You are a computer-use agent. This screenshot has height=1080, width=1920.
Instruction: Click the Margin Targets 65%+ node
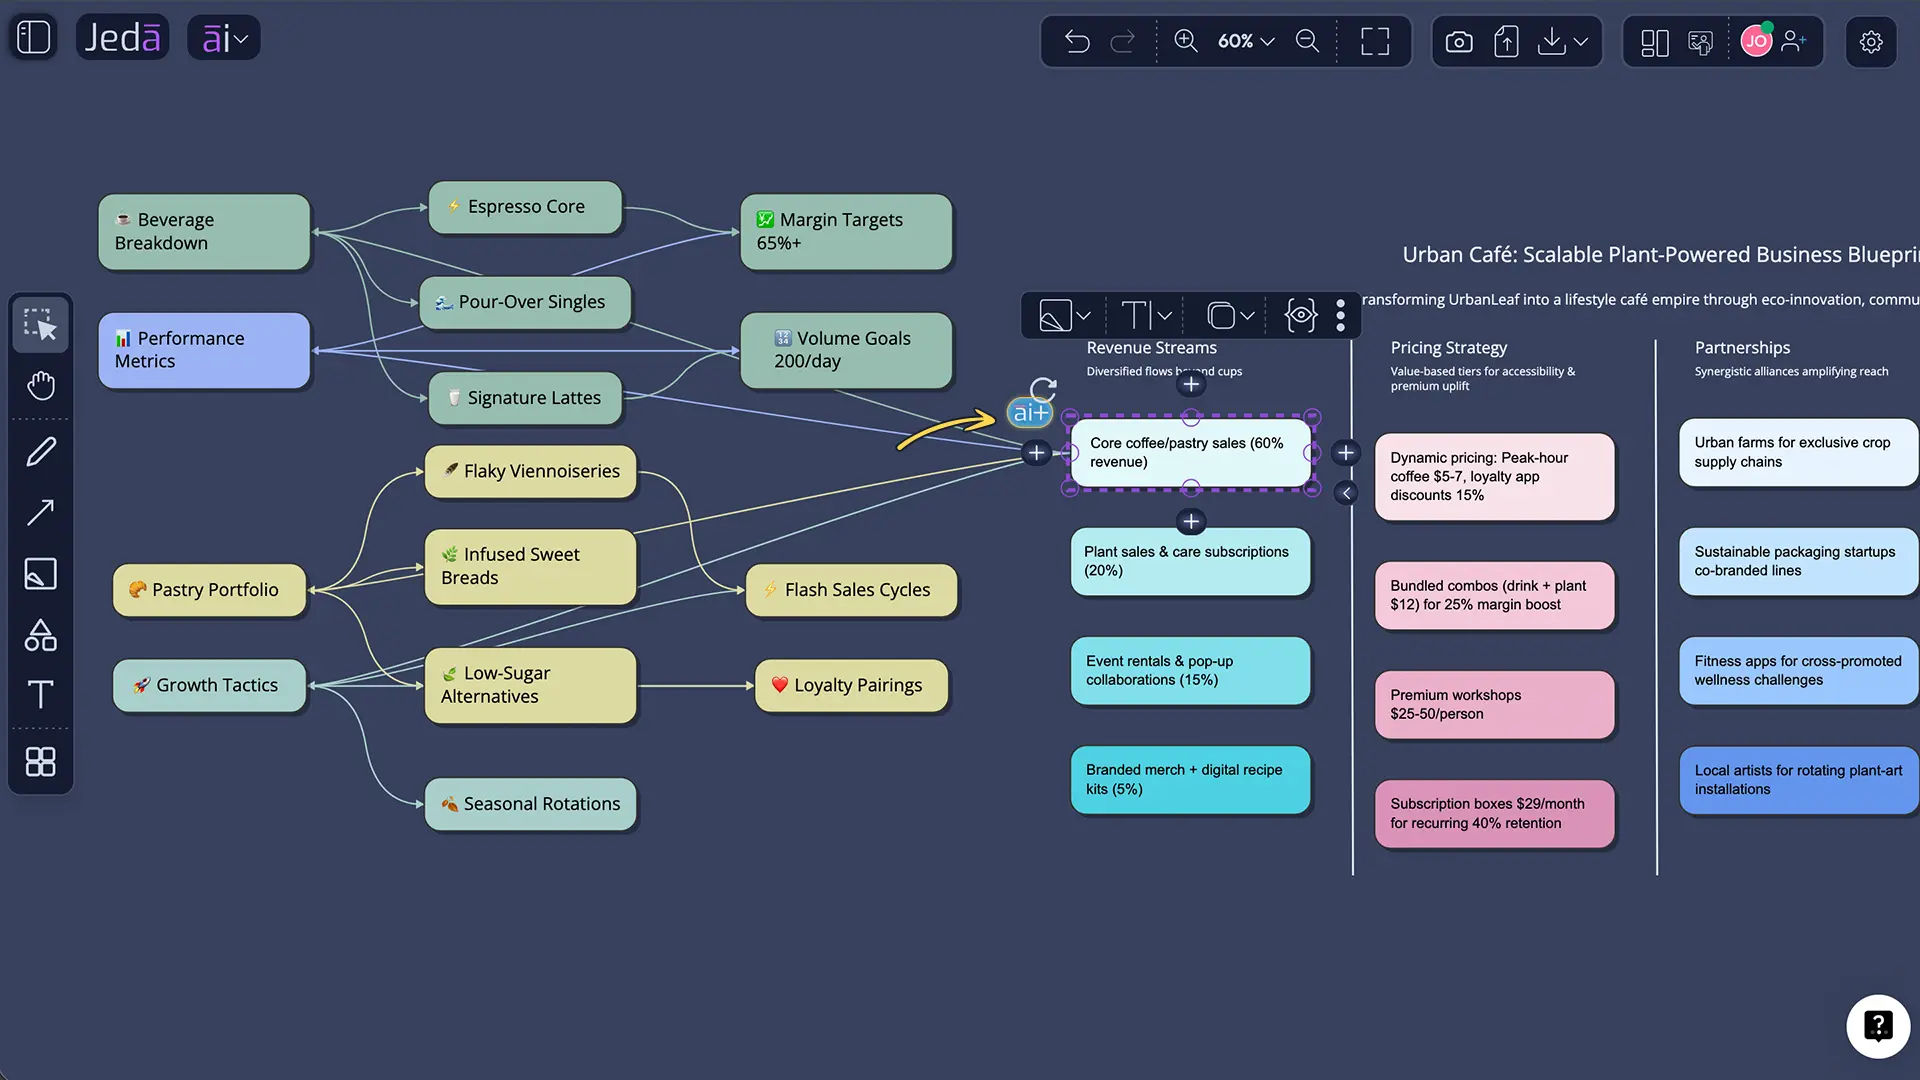(846, 232)
